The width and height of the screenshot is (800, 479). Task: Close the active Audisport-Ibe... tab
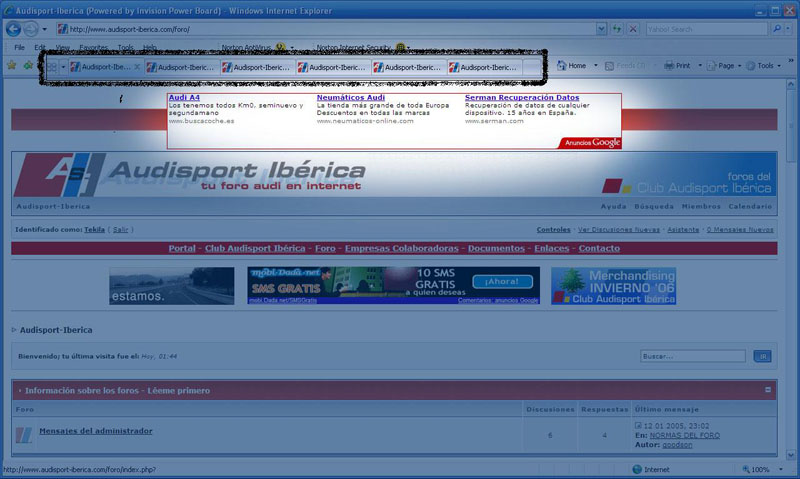[x=137, y=67]
